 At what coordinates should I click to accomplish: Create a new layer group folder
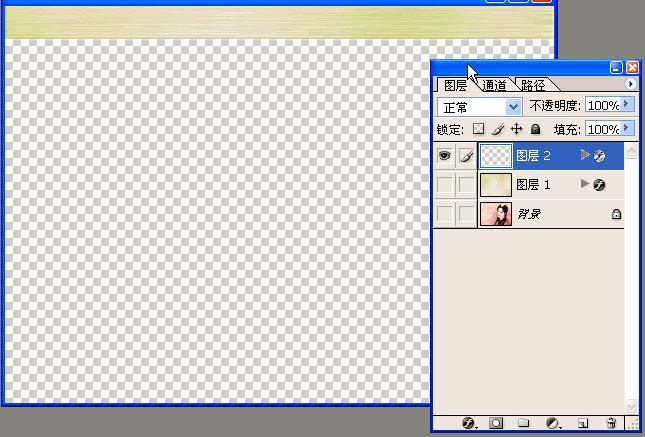point(523,424)
